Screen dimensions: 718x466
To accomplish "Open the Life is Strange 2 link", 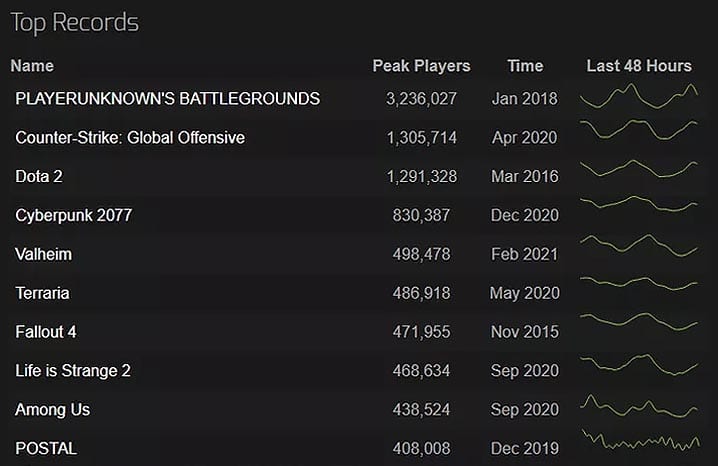I will [73, 370].
